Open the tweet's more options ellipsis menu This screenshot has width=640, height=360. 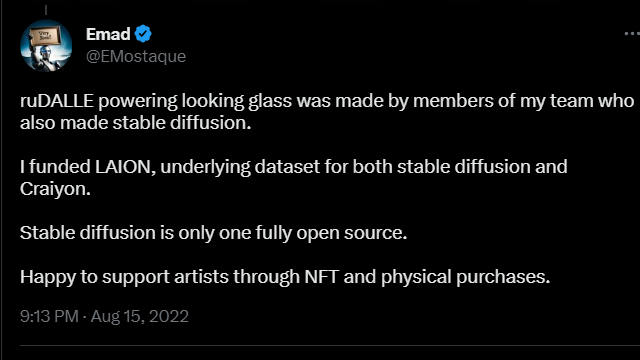tap(632, 34)
